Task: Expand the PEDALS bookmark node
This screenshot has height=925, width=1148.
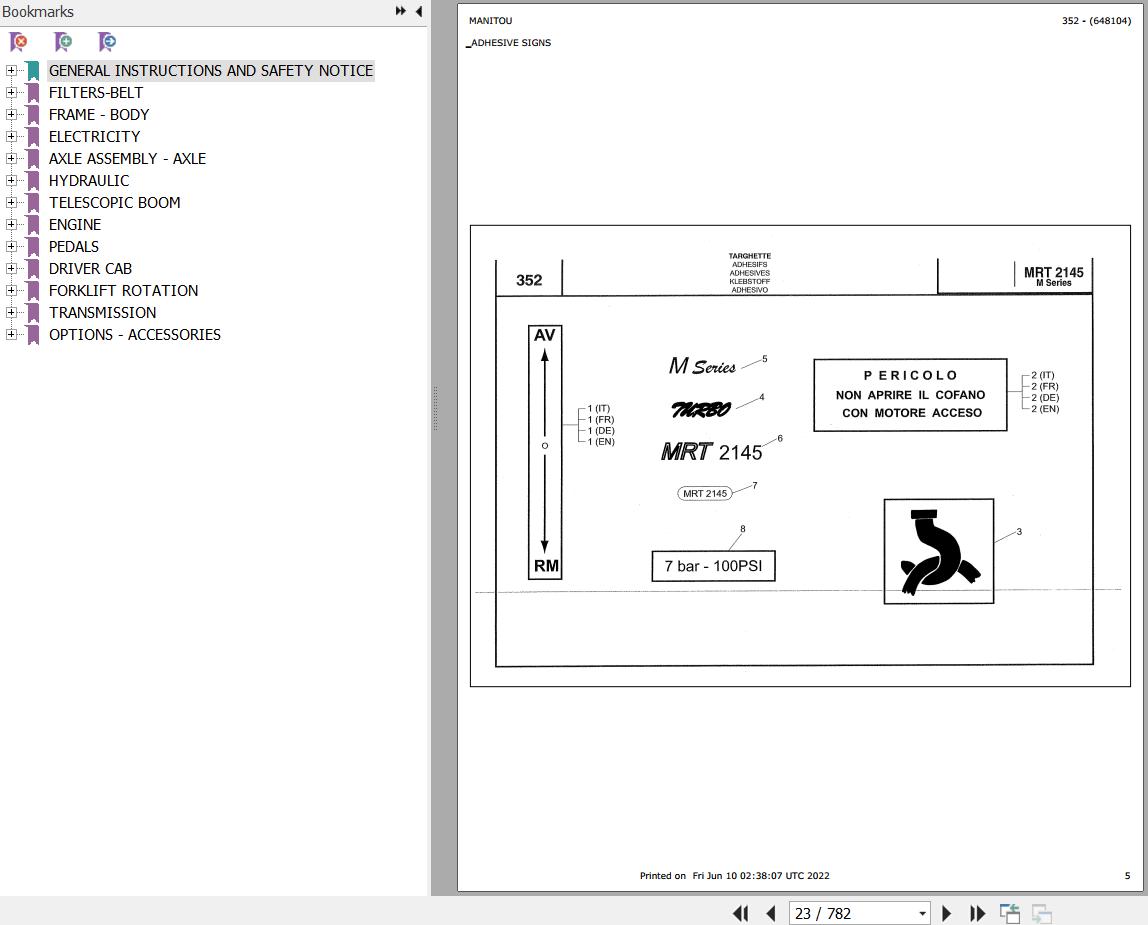Action: pos(11,246)
